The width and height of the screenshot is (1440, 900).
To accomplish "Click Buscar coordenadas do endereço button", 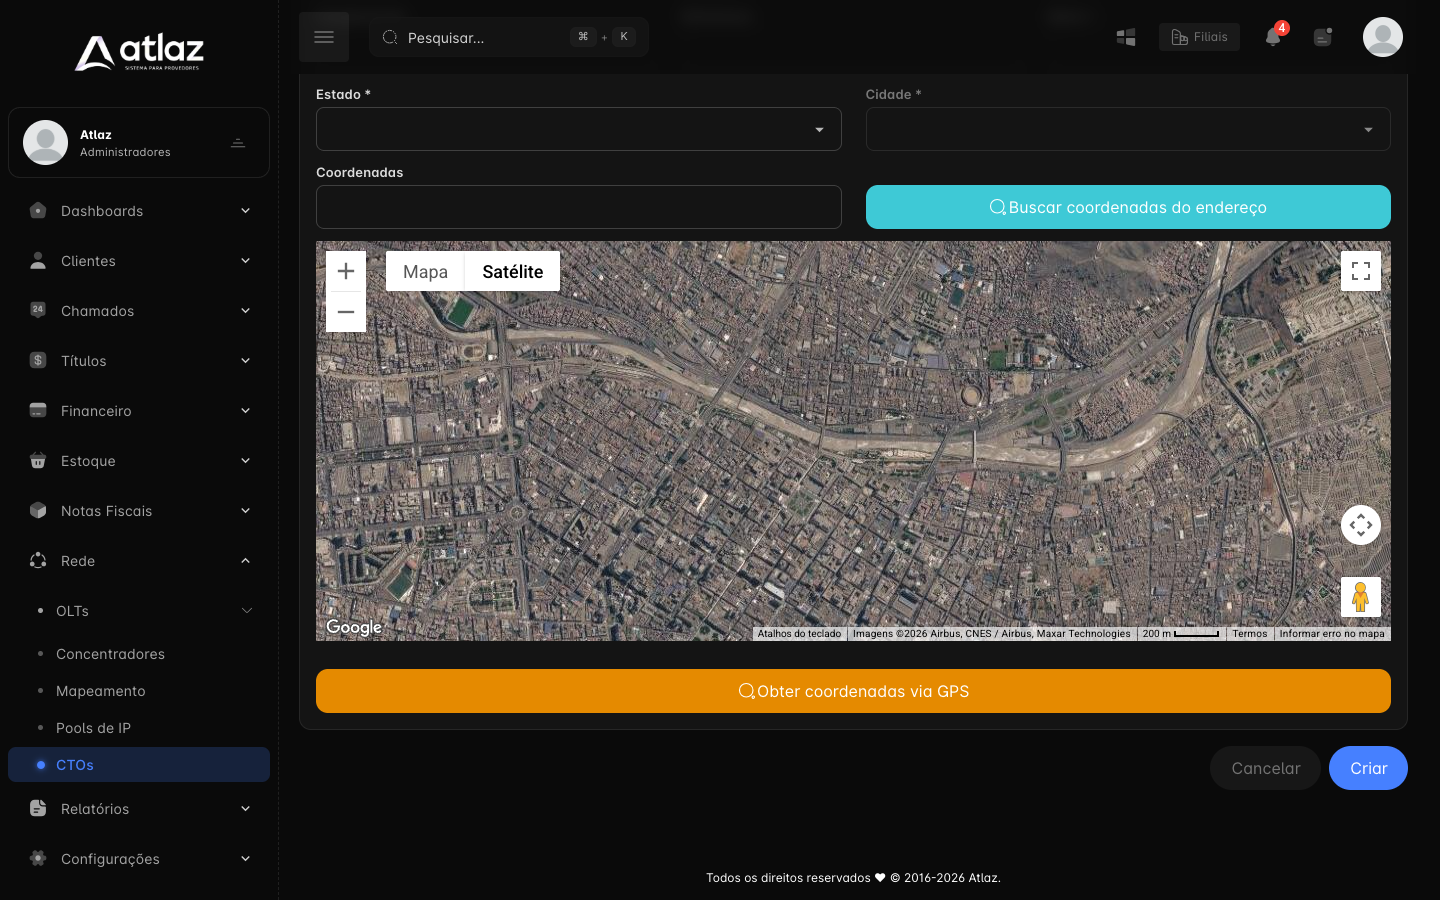I will click(1128, 207).
